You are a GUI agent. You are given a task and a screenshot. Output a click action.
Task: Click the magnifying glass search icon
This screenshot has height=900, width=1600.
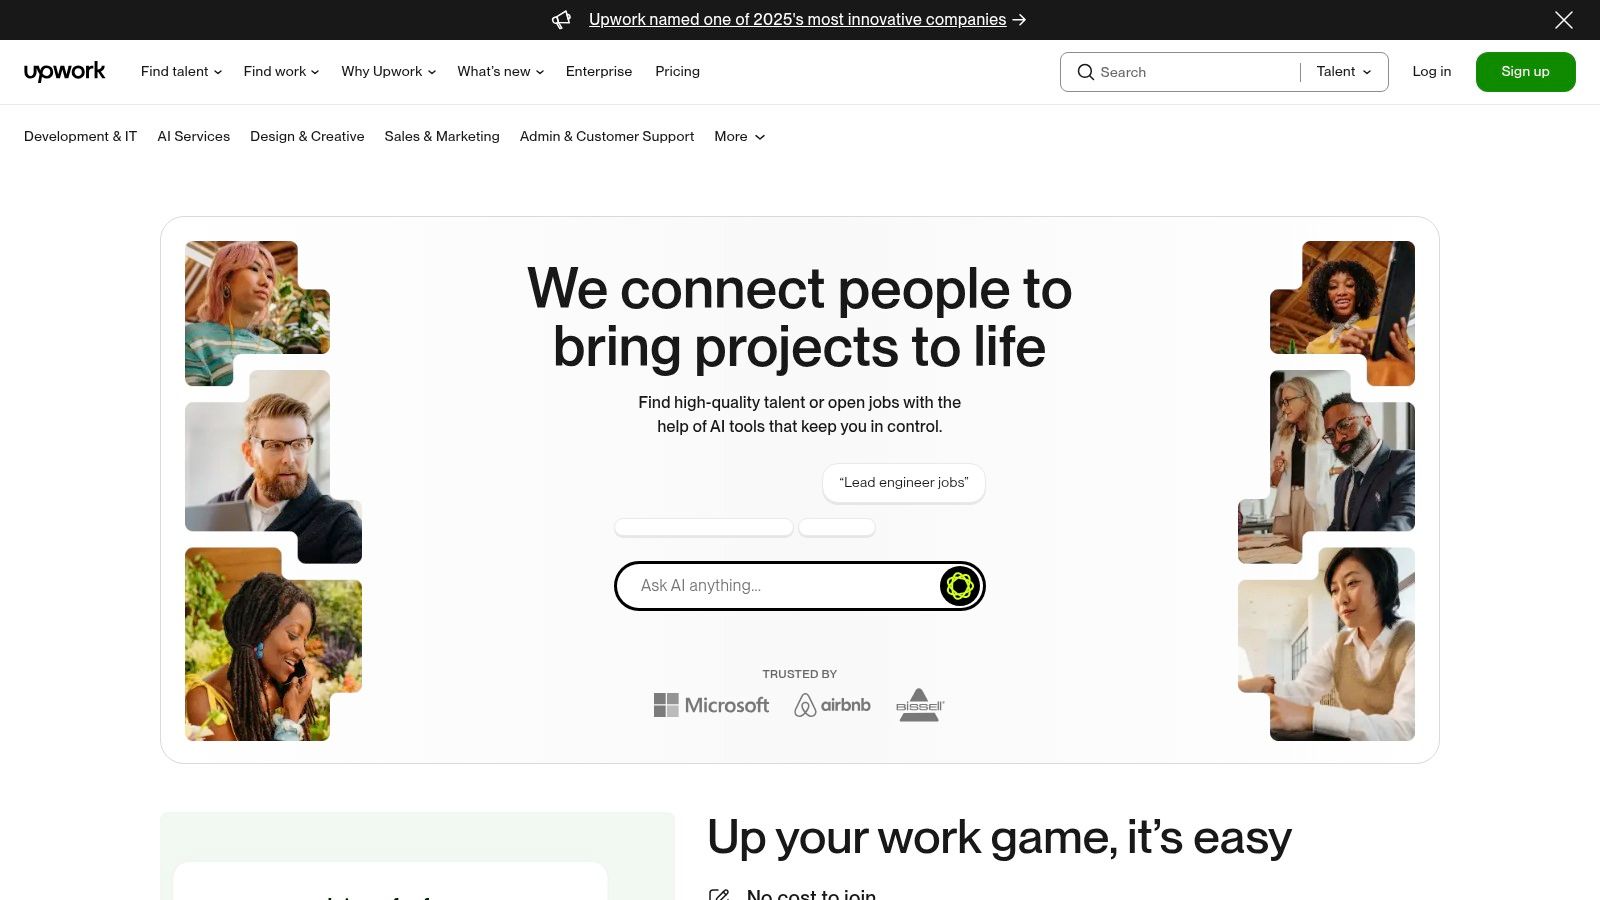[1085, 72]
